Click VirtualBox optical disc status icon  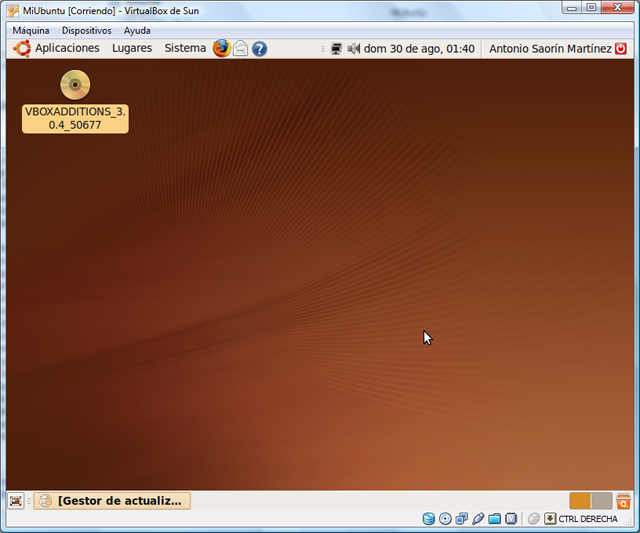pyautogui.click(x=445, y=519)
